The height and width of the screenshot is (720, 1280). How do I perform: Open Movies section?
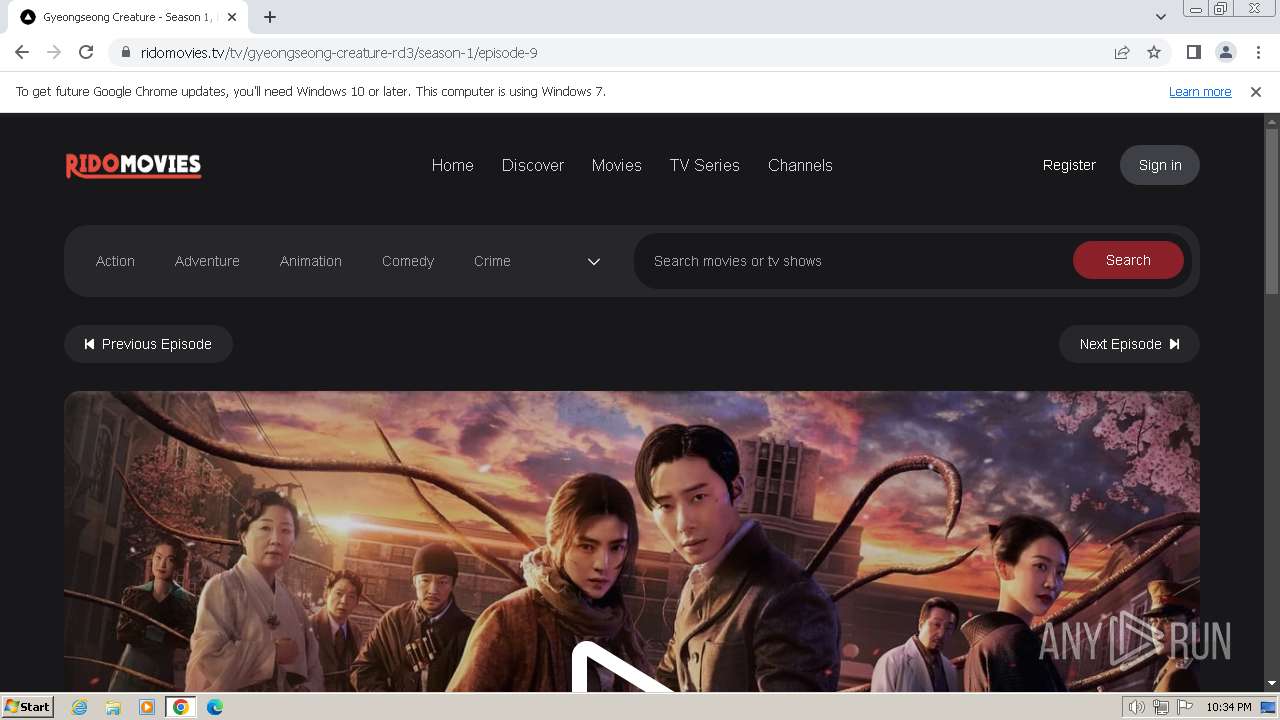617,165
